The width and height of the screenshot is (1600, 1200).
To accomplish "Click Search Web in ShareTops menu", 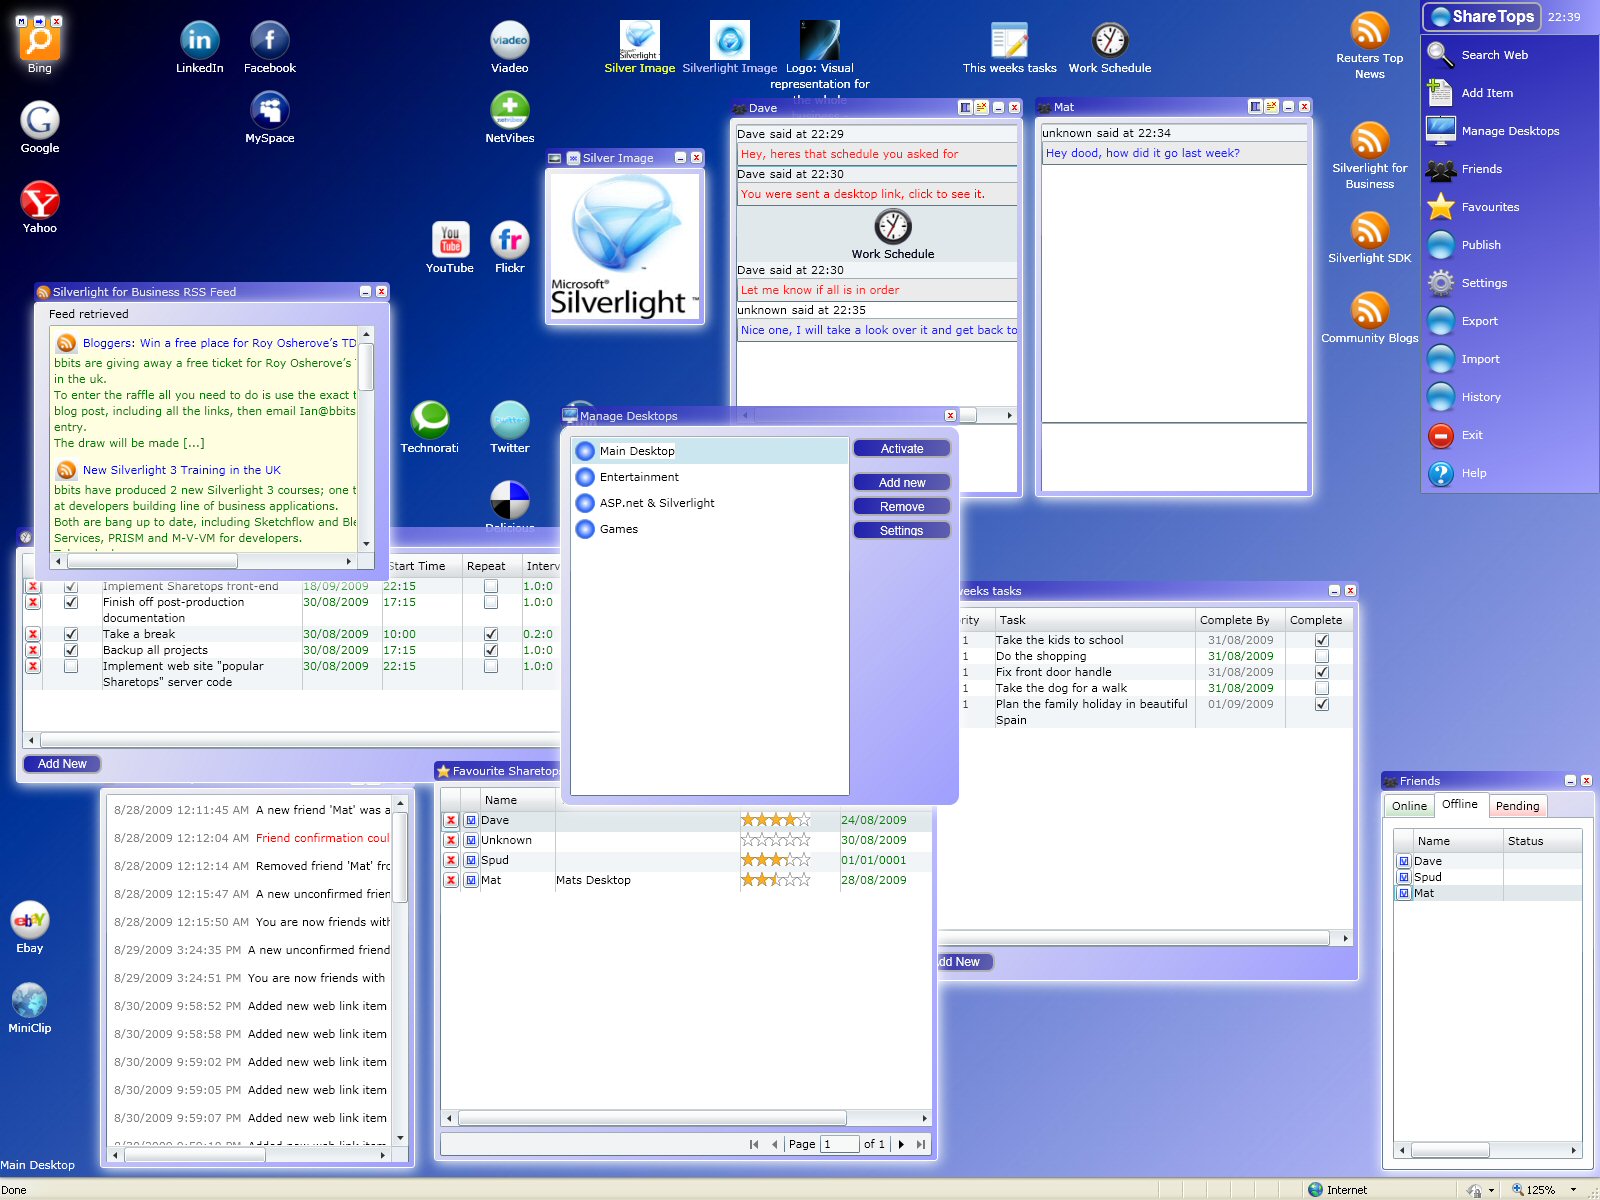I will pyautogui.click(x=1494, y=55).
